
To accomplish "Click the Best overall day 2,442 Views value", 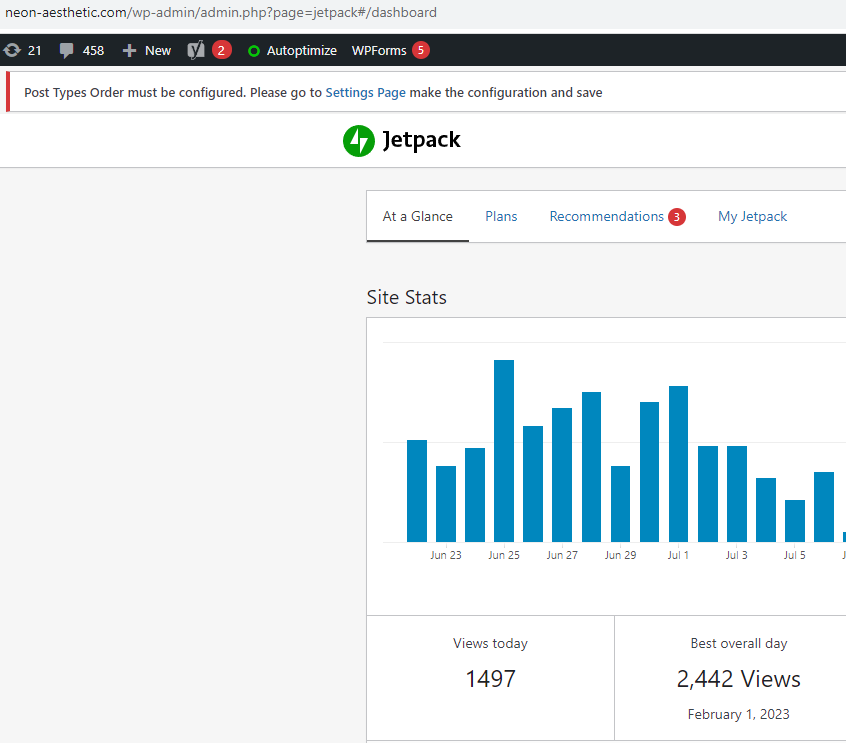I will [x=739, y=679].
